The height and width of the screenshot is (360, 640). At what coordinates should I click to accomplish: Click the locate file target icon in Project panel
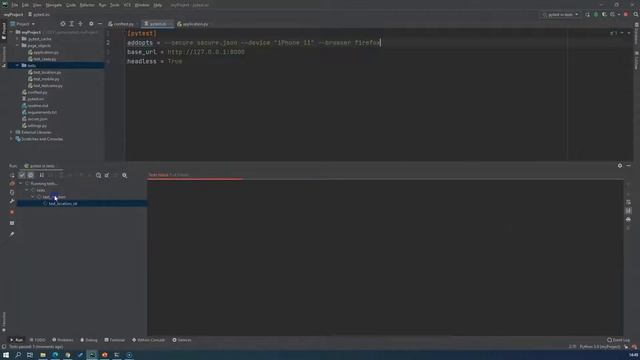[62, 24]
